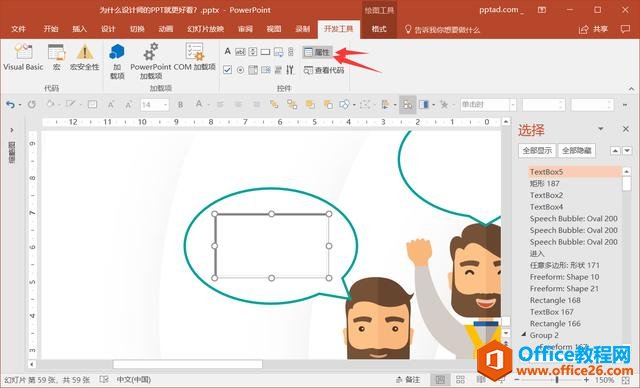Switch to the Design (设计) tab

(x=108, y=29)
